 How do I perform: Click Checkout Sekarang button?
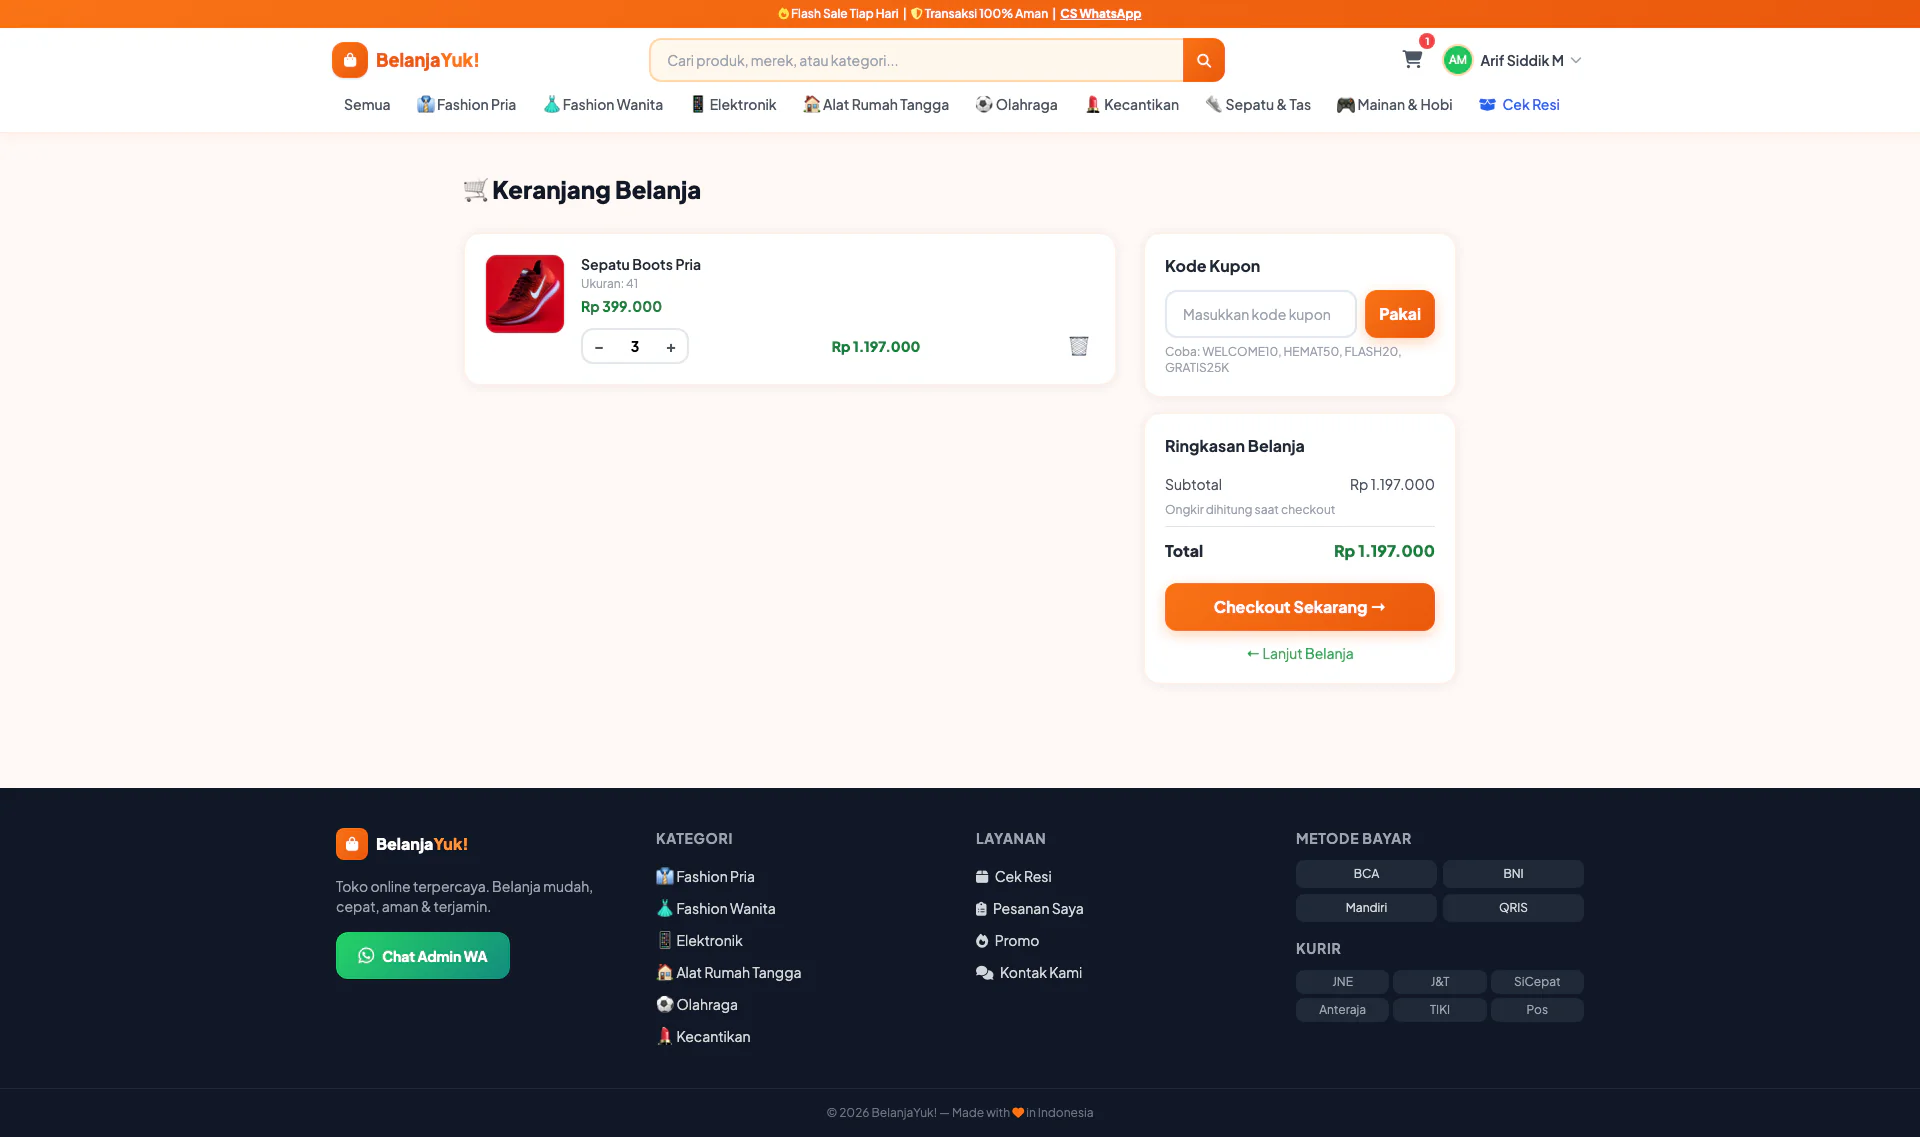(x=1300, y=607)
